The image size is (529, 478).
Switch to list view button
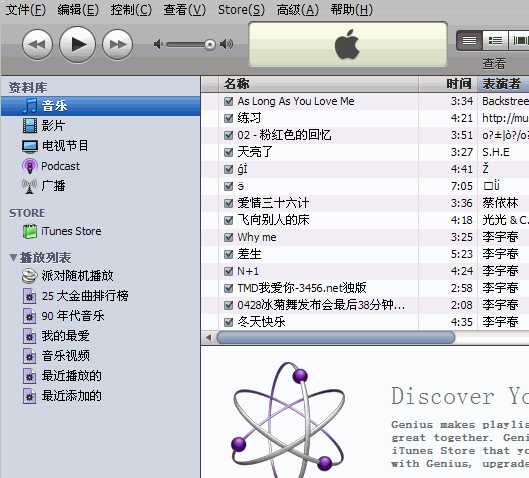coord(469,41)
